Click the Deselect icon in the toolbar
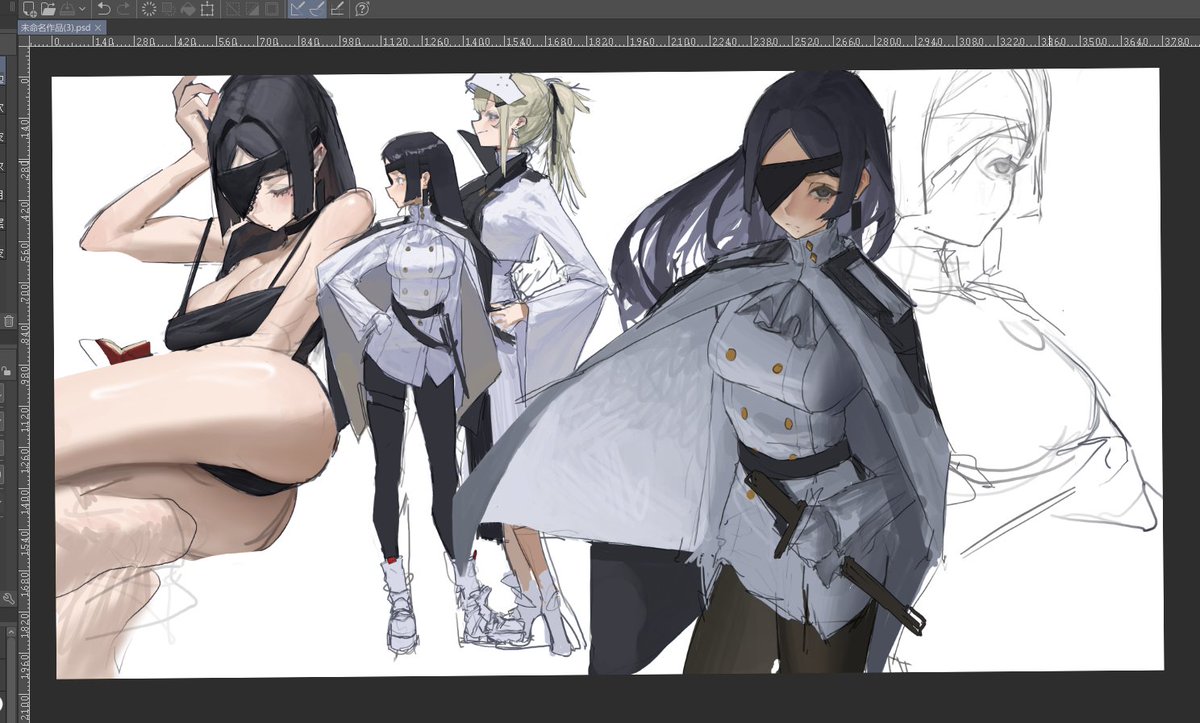The image size is (1200, 723). tap(232, 9)
